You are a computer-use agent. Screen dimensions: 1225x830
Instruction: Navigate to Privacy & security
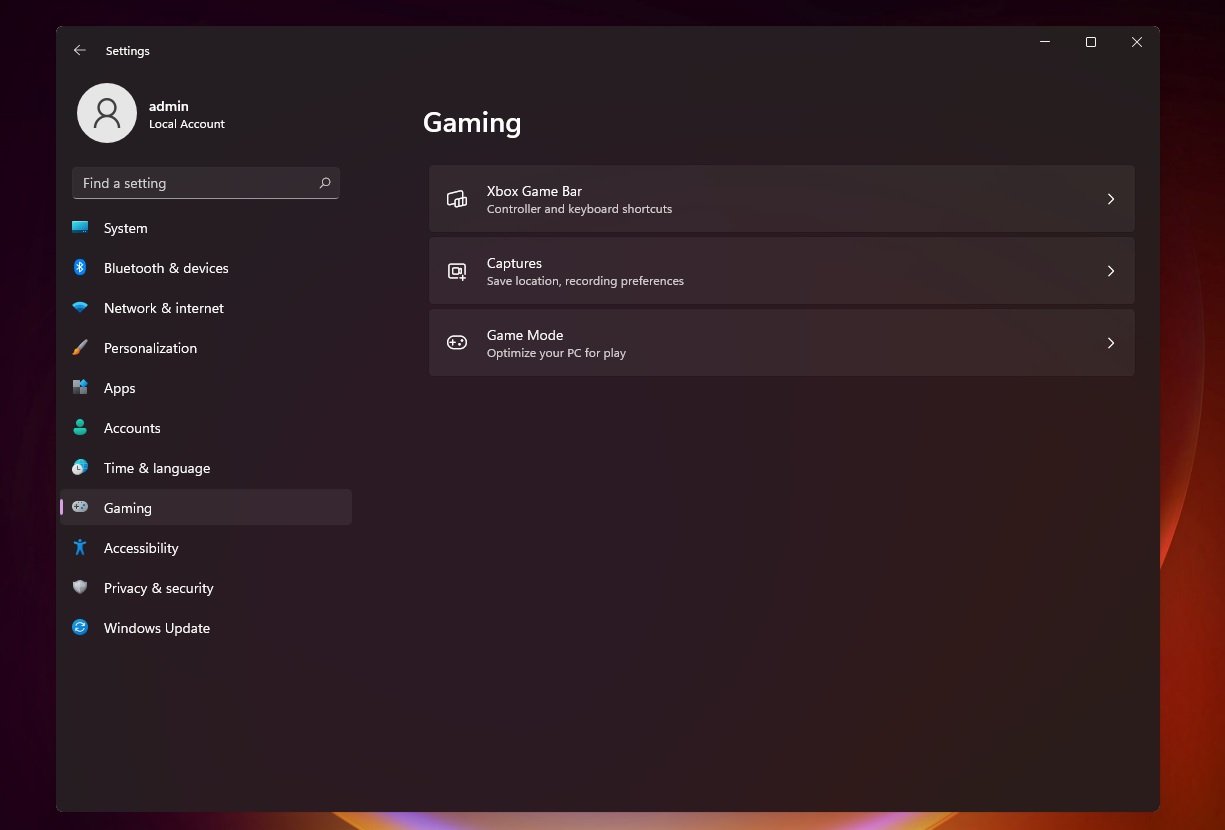point(206,588)
